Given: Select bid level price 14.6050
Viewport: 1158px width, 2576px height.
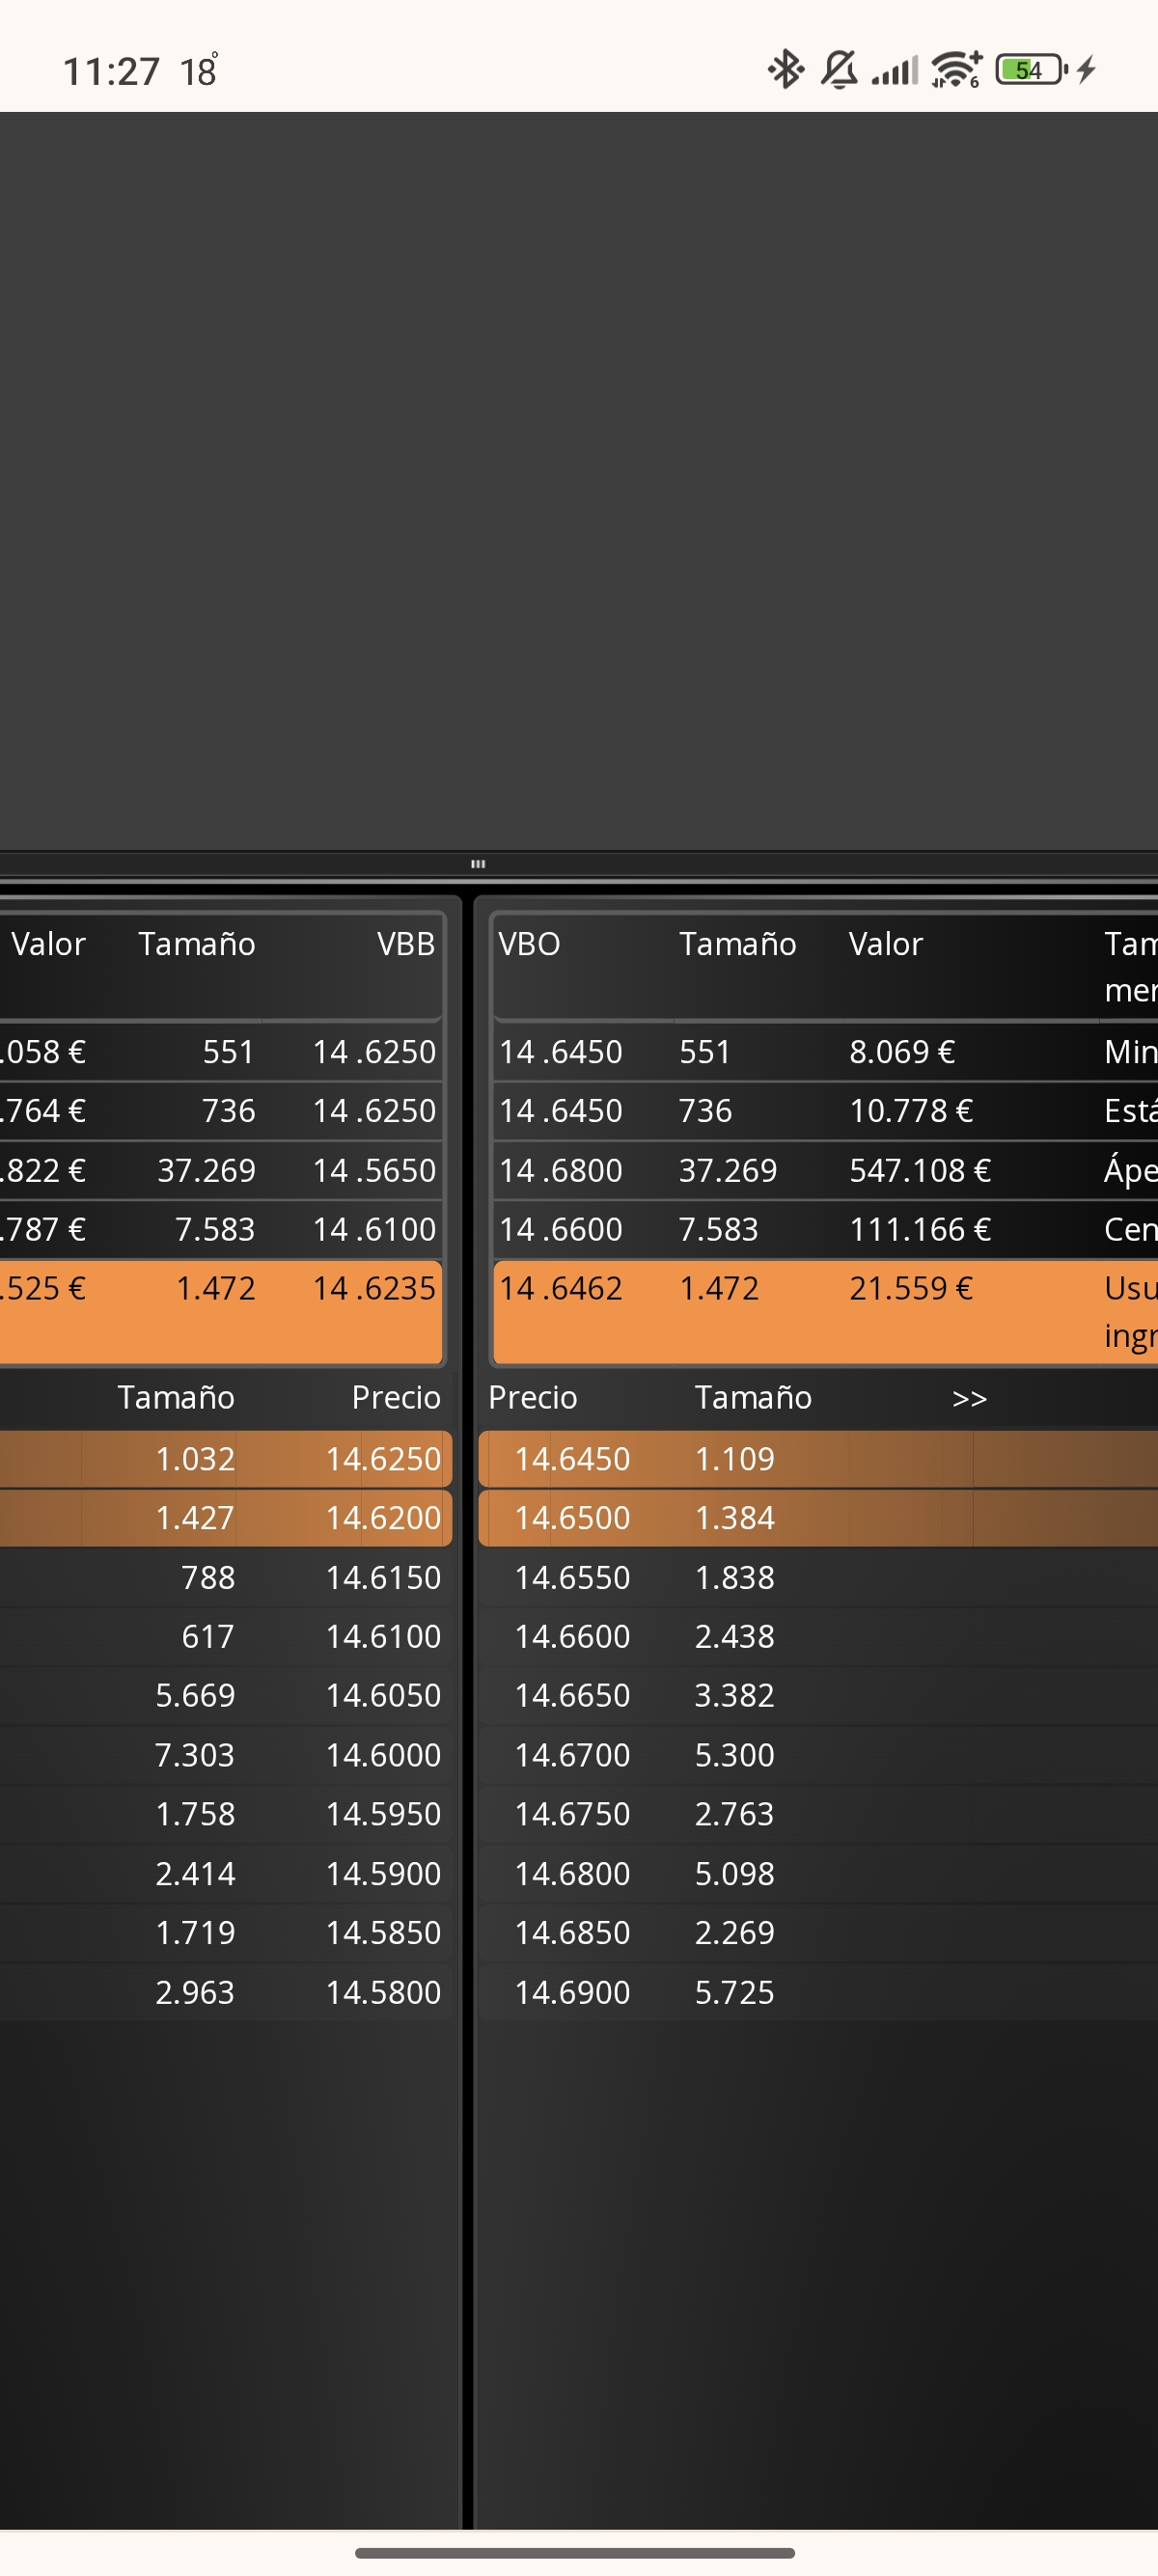Looking at the screenshot, I should point(383,1696).
